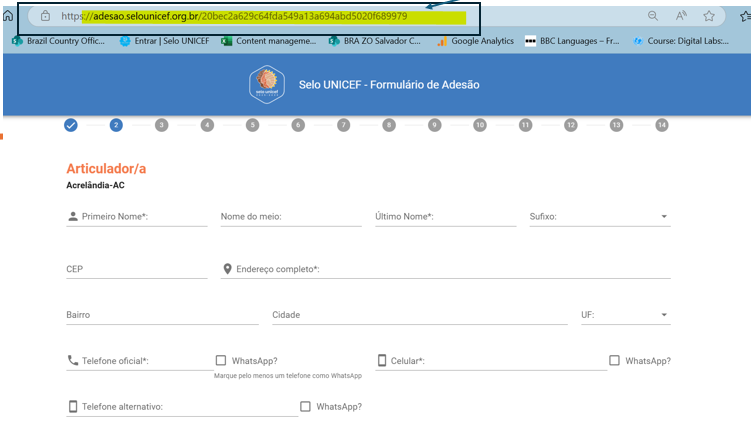
Task: Go to step 8 in the stepper
Action: pyautogui.click(x=389, y=126)
